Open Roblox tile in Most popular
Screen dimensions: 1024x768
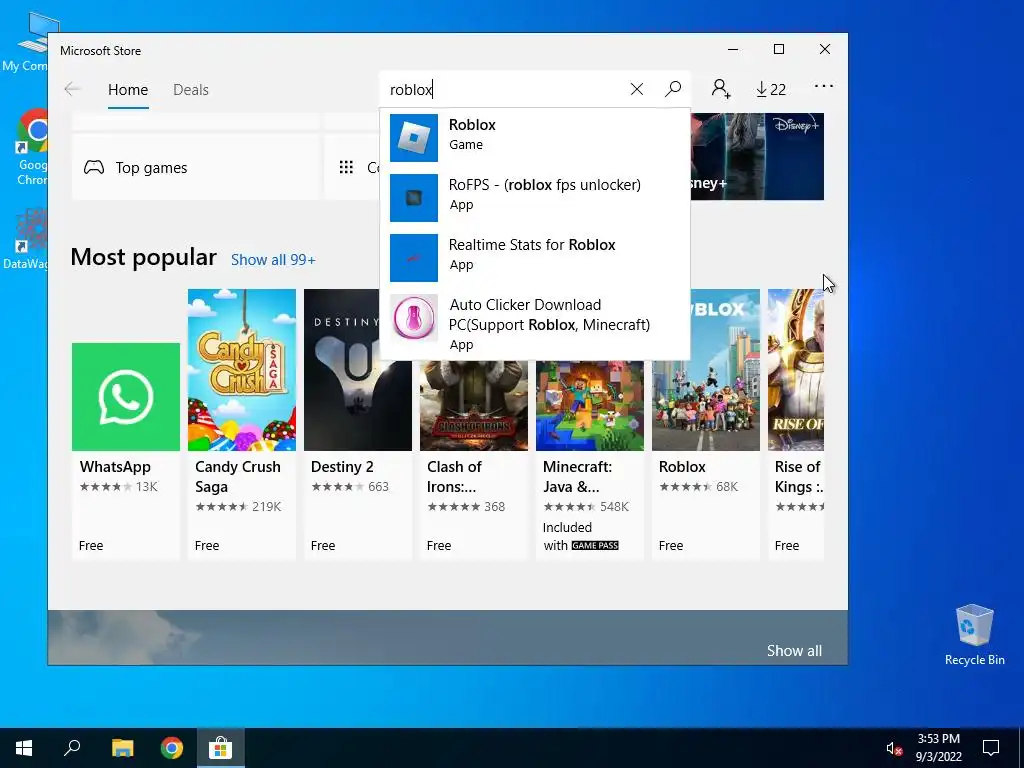click(706, 424)
